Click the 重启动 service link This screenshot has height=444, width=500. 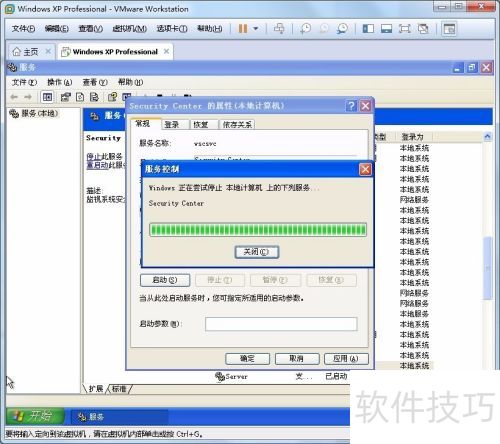97,165
